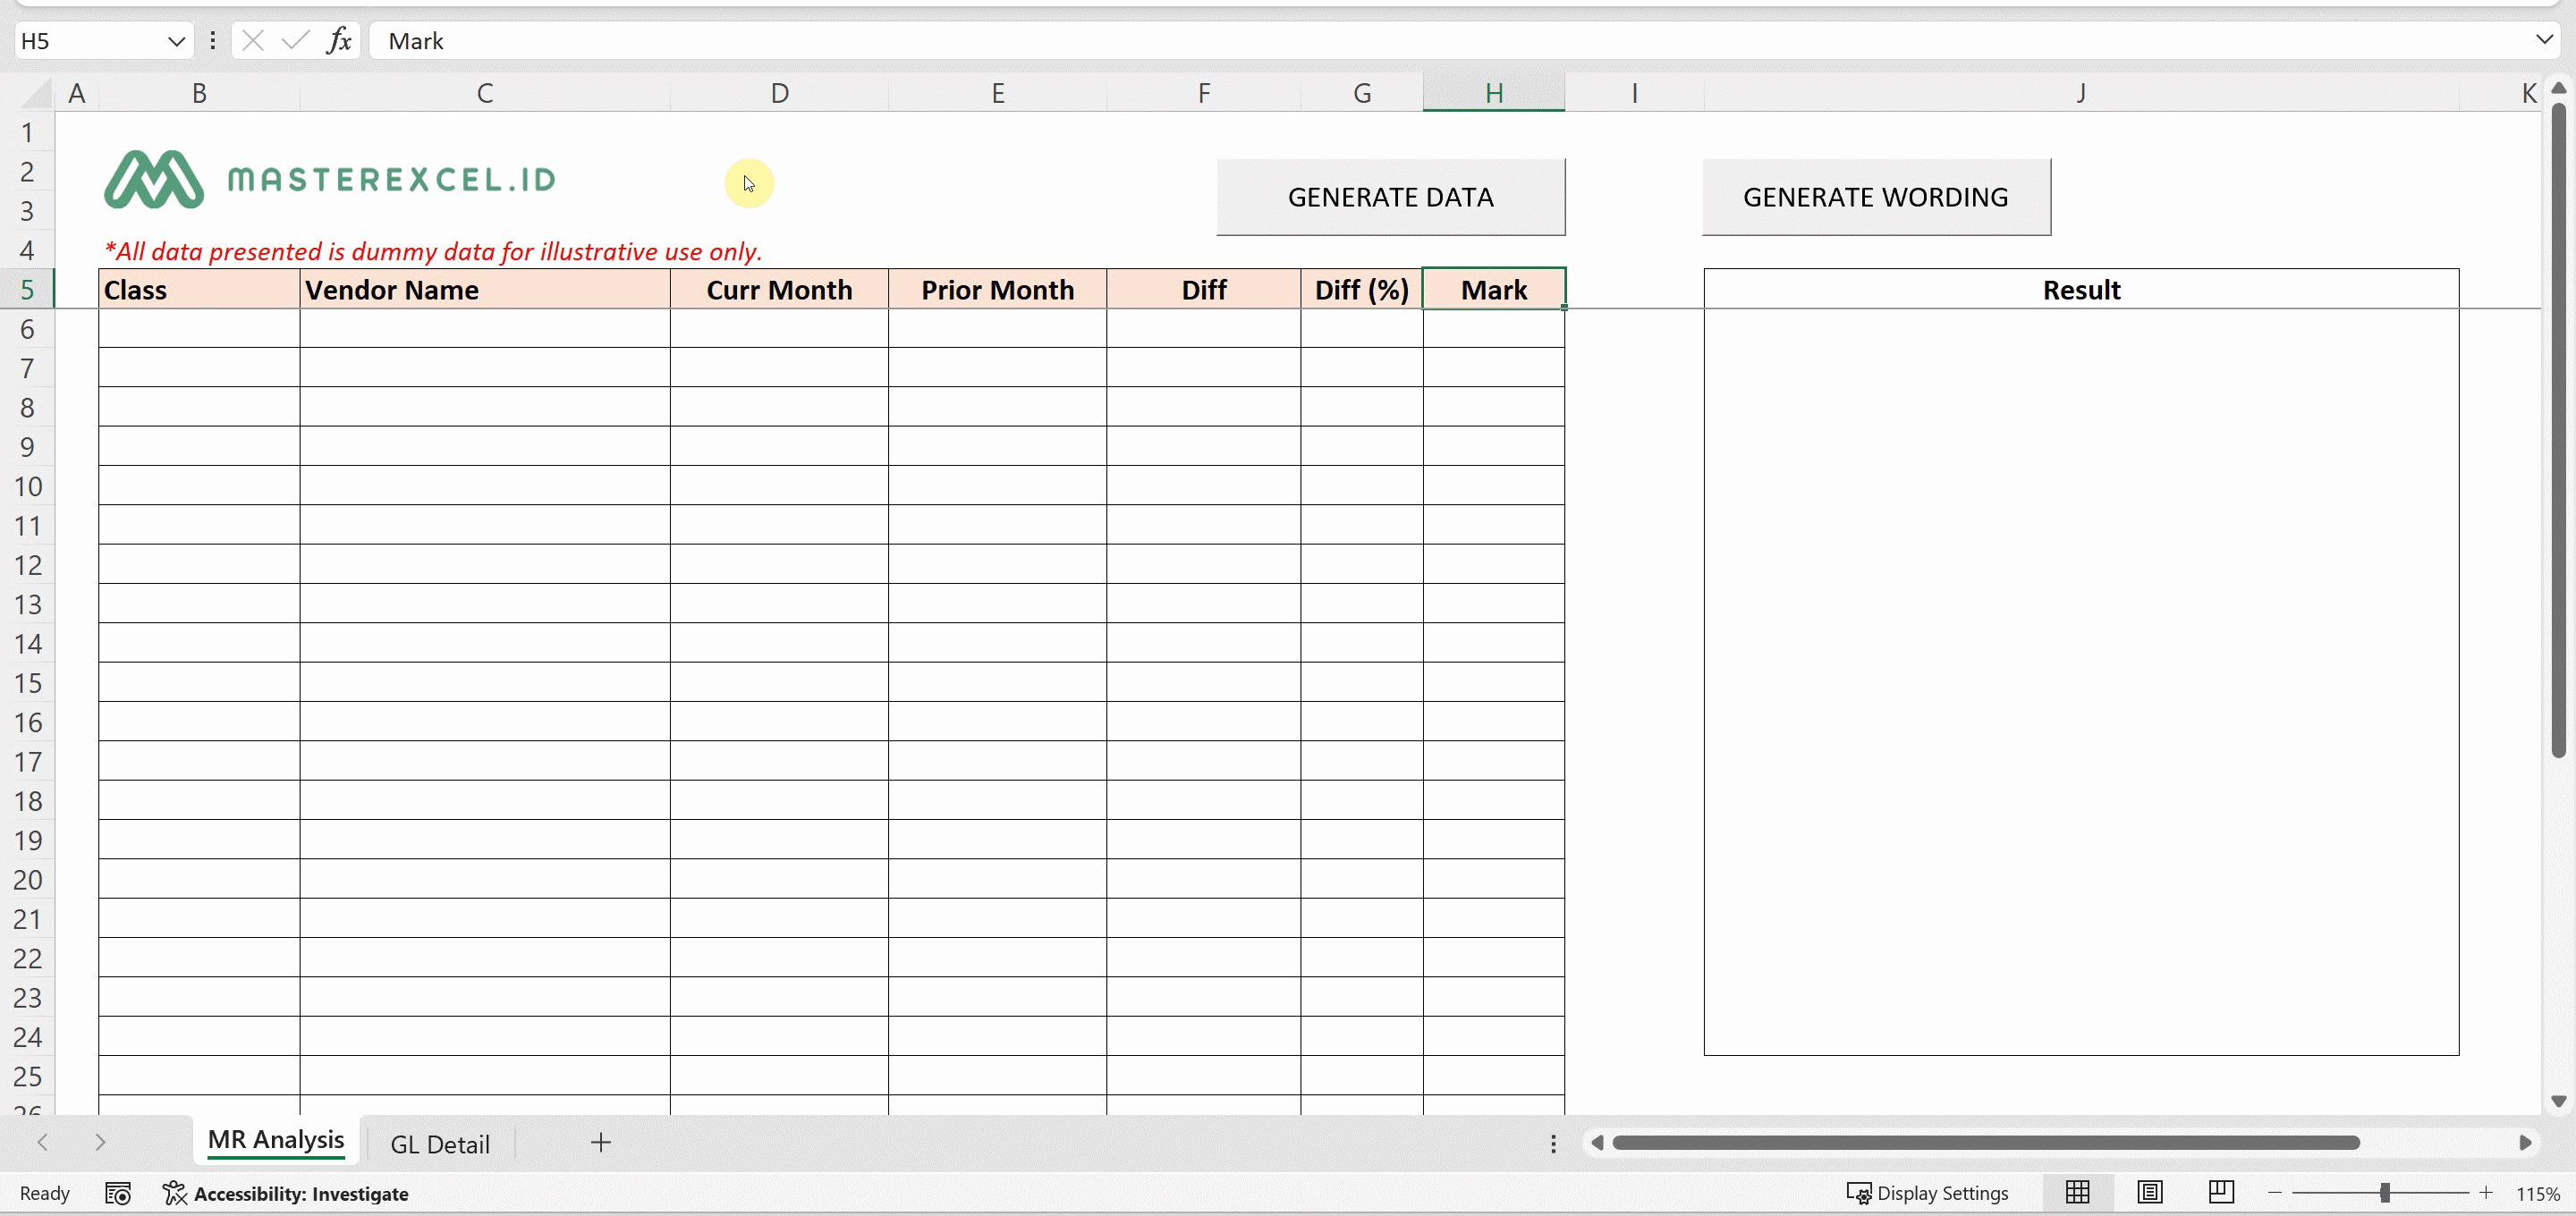
Task: Open the sheet scrollbar options ellipsis
Action: [1553, 1143]
